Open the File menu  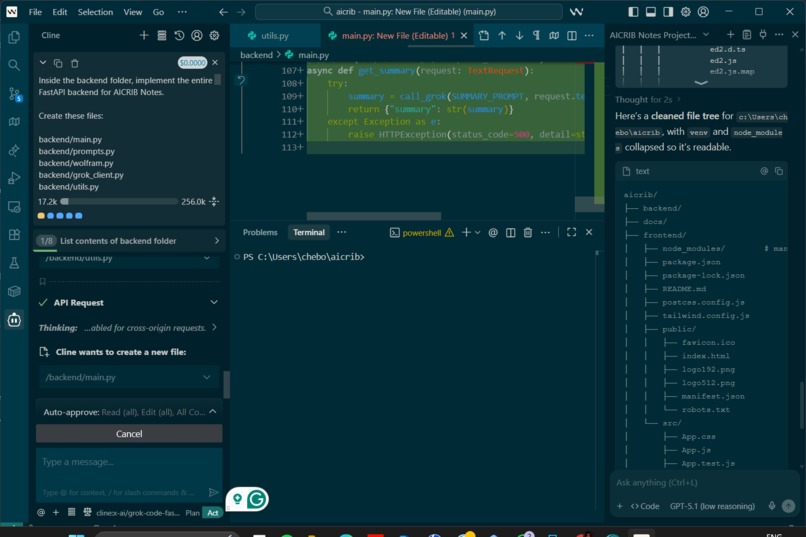click(x=35, y=12)
